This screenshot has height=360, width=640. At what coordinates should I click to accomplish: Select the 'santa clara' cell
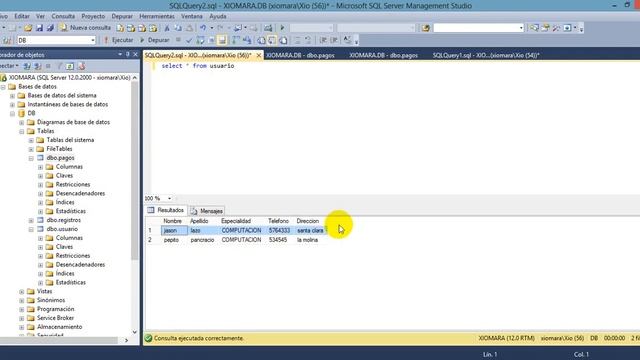click(310, 231)
